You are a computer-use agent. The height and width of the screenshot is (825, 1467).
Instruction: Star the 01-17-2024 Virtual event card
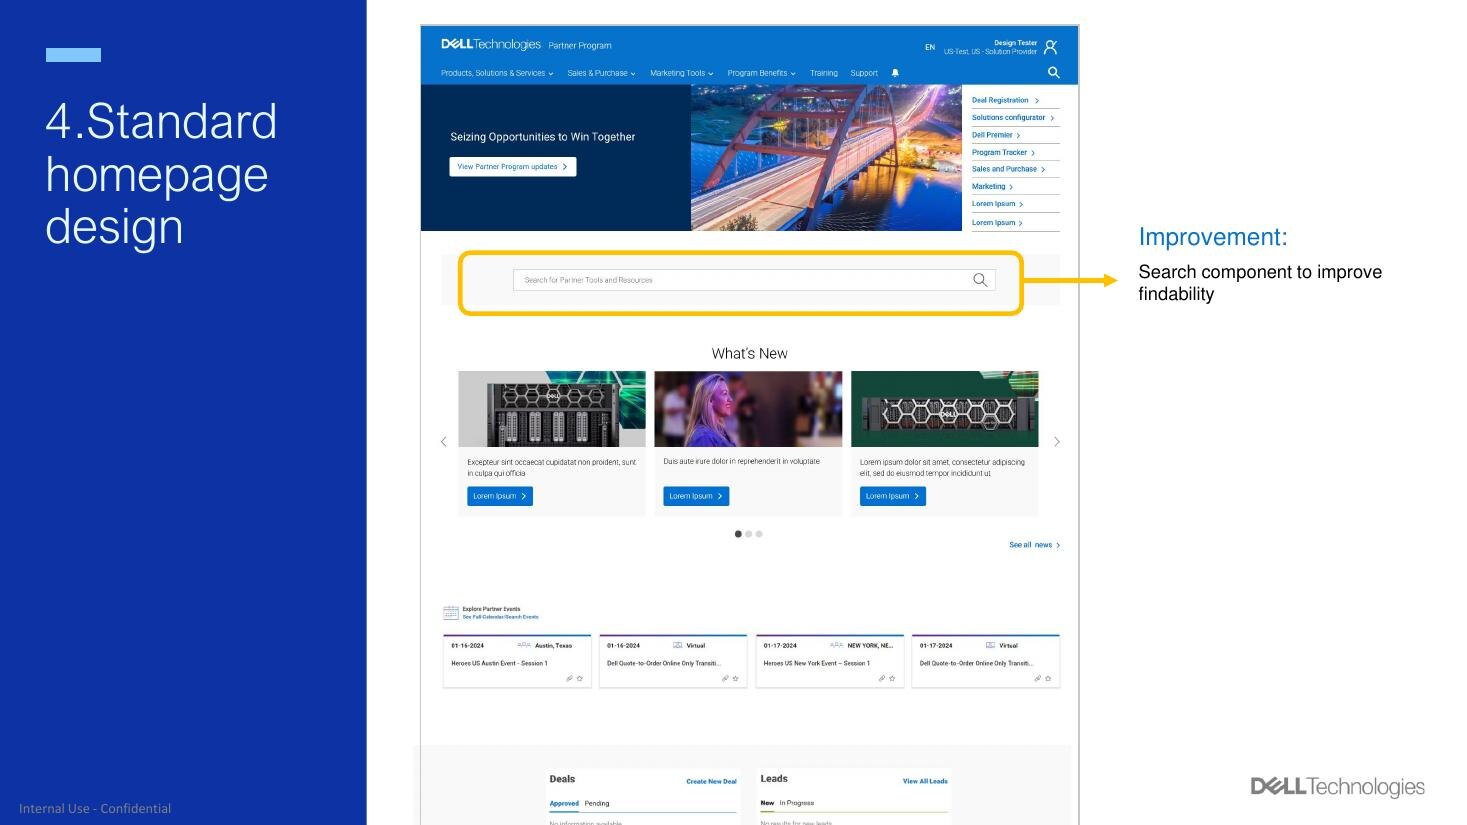[x=1048, y=678]
